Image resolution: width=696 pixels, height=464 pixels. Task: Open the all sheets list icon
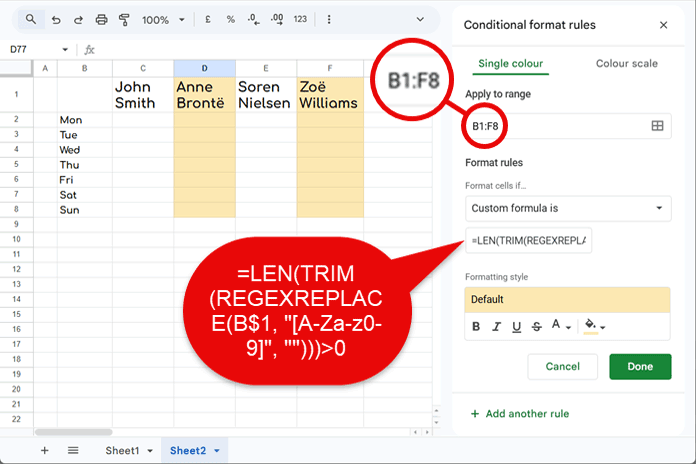point(73,451)
